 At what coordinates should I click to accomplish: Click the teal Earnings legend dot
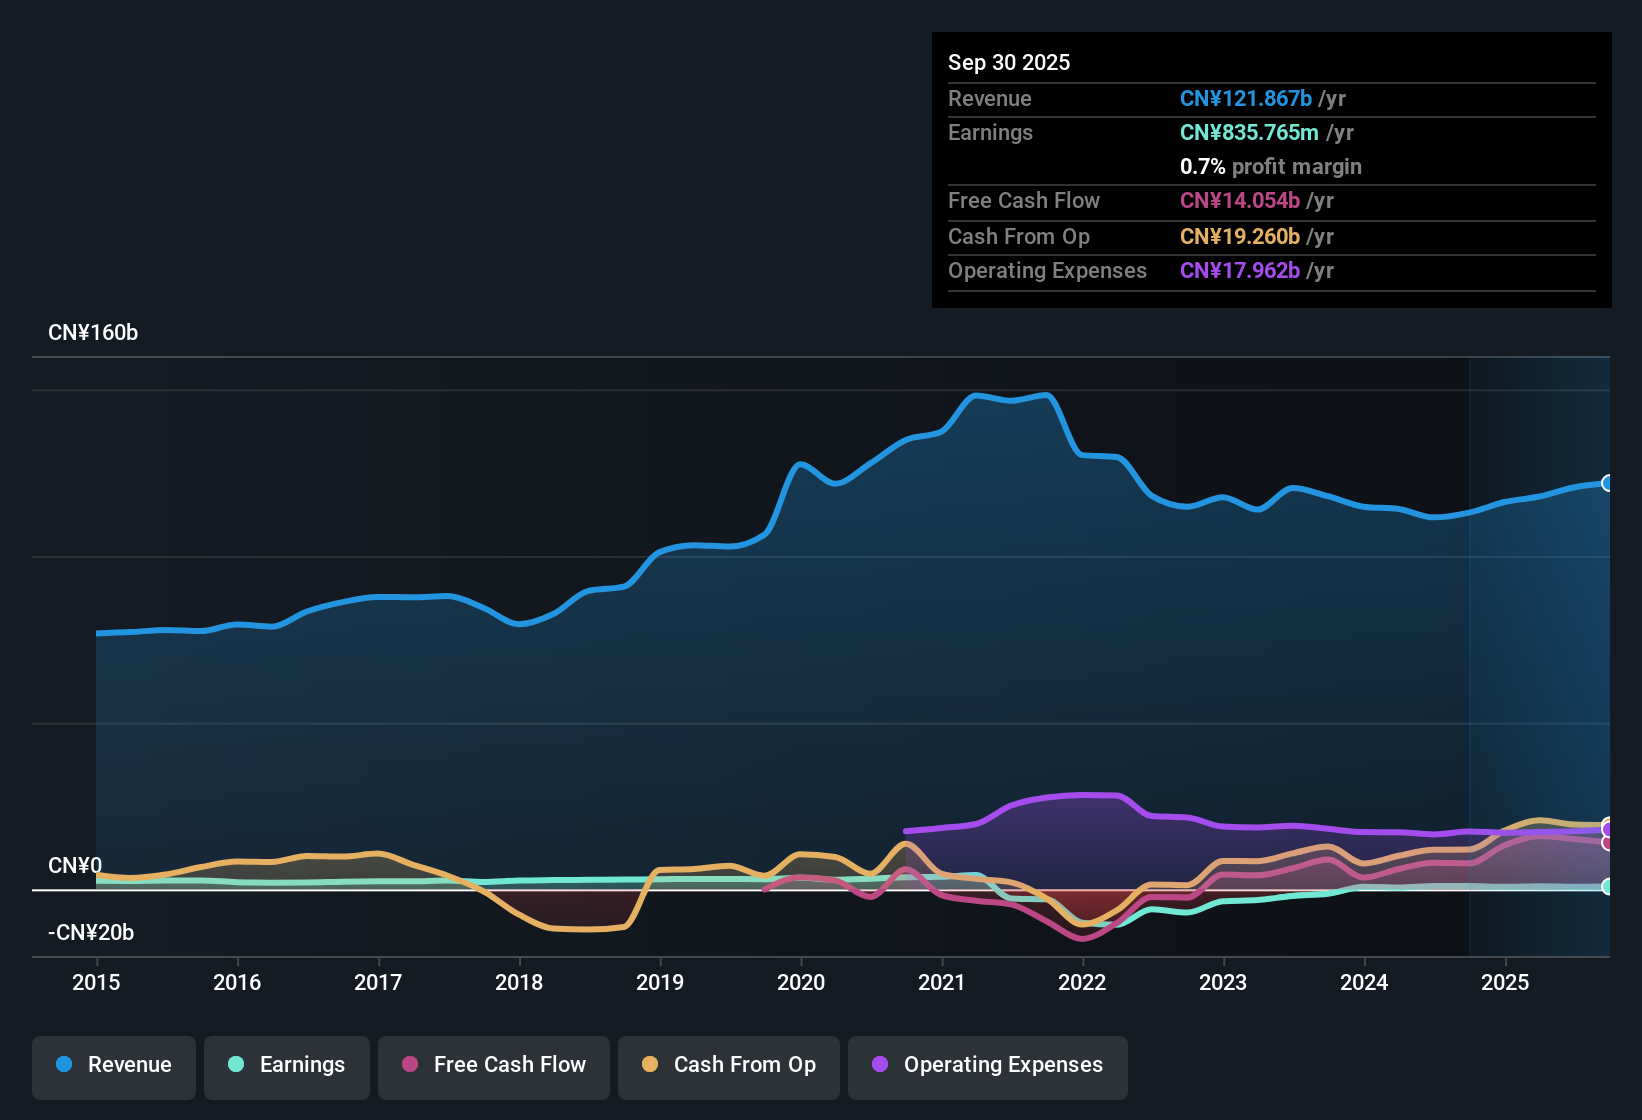(x=236, y=1065)
